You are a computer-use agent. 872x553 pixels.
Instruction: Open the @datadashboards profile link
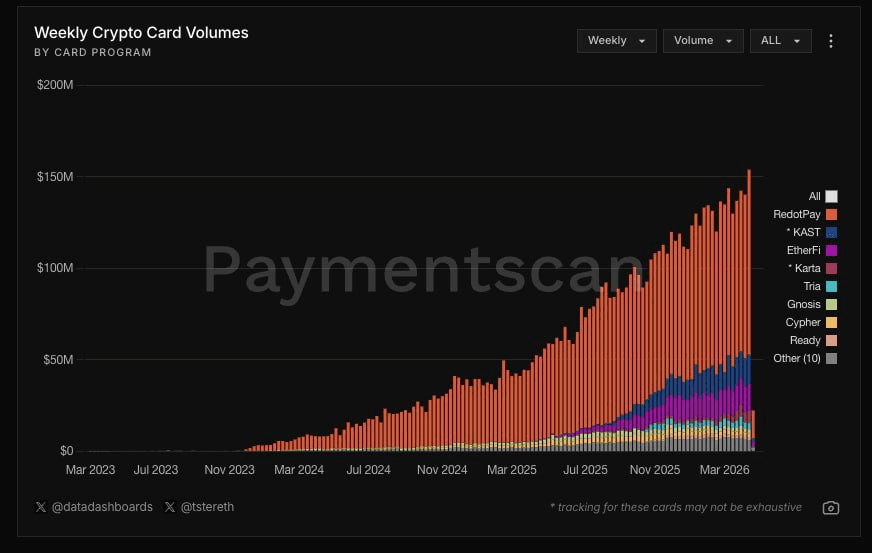coord(101,507)
